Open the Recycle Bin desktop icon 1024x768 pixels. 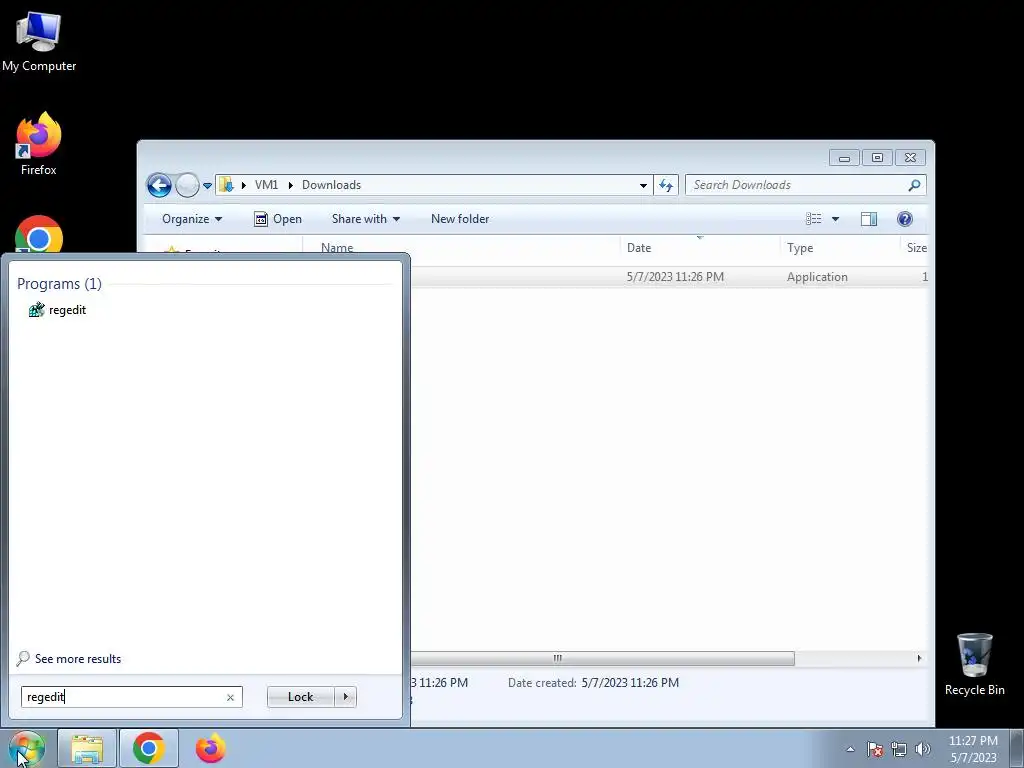coord(974,664)
